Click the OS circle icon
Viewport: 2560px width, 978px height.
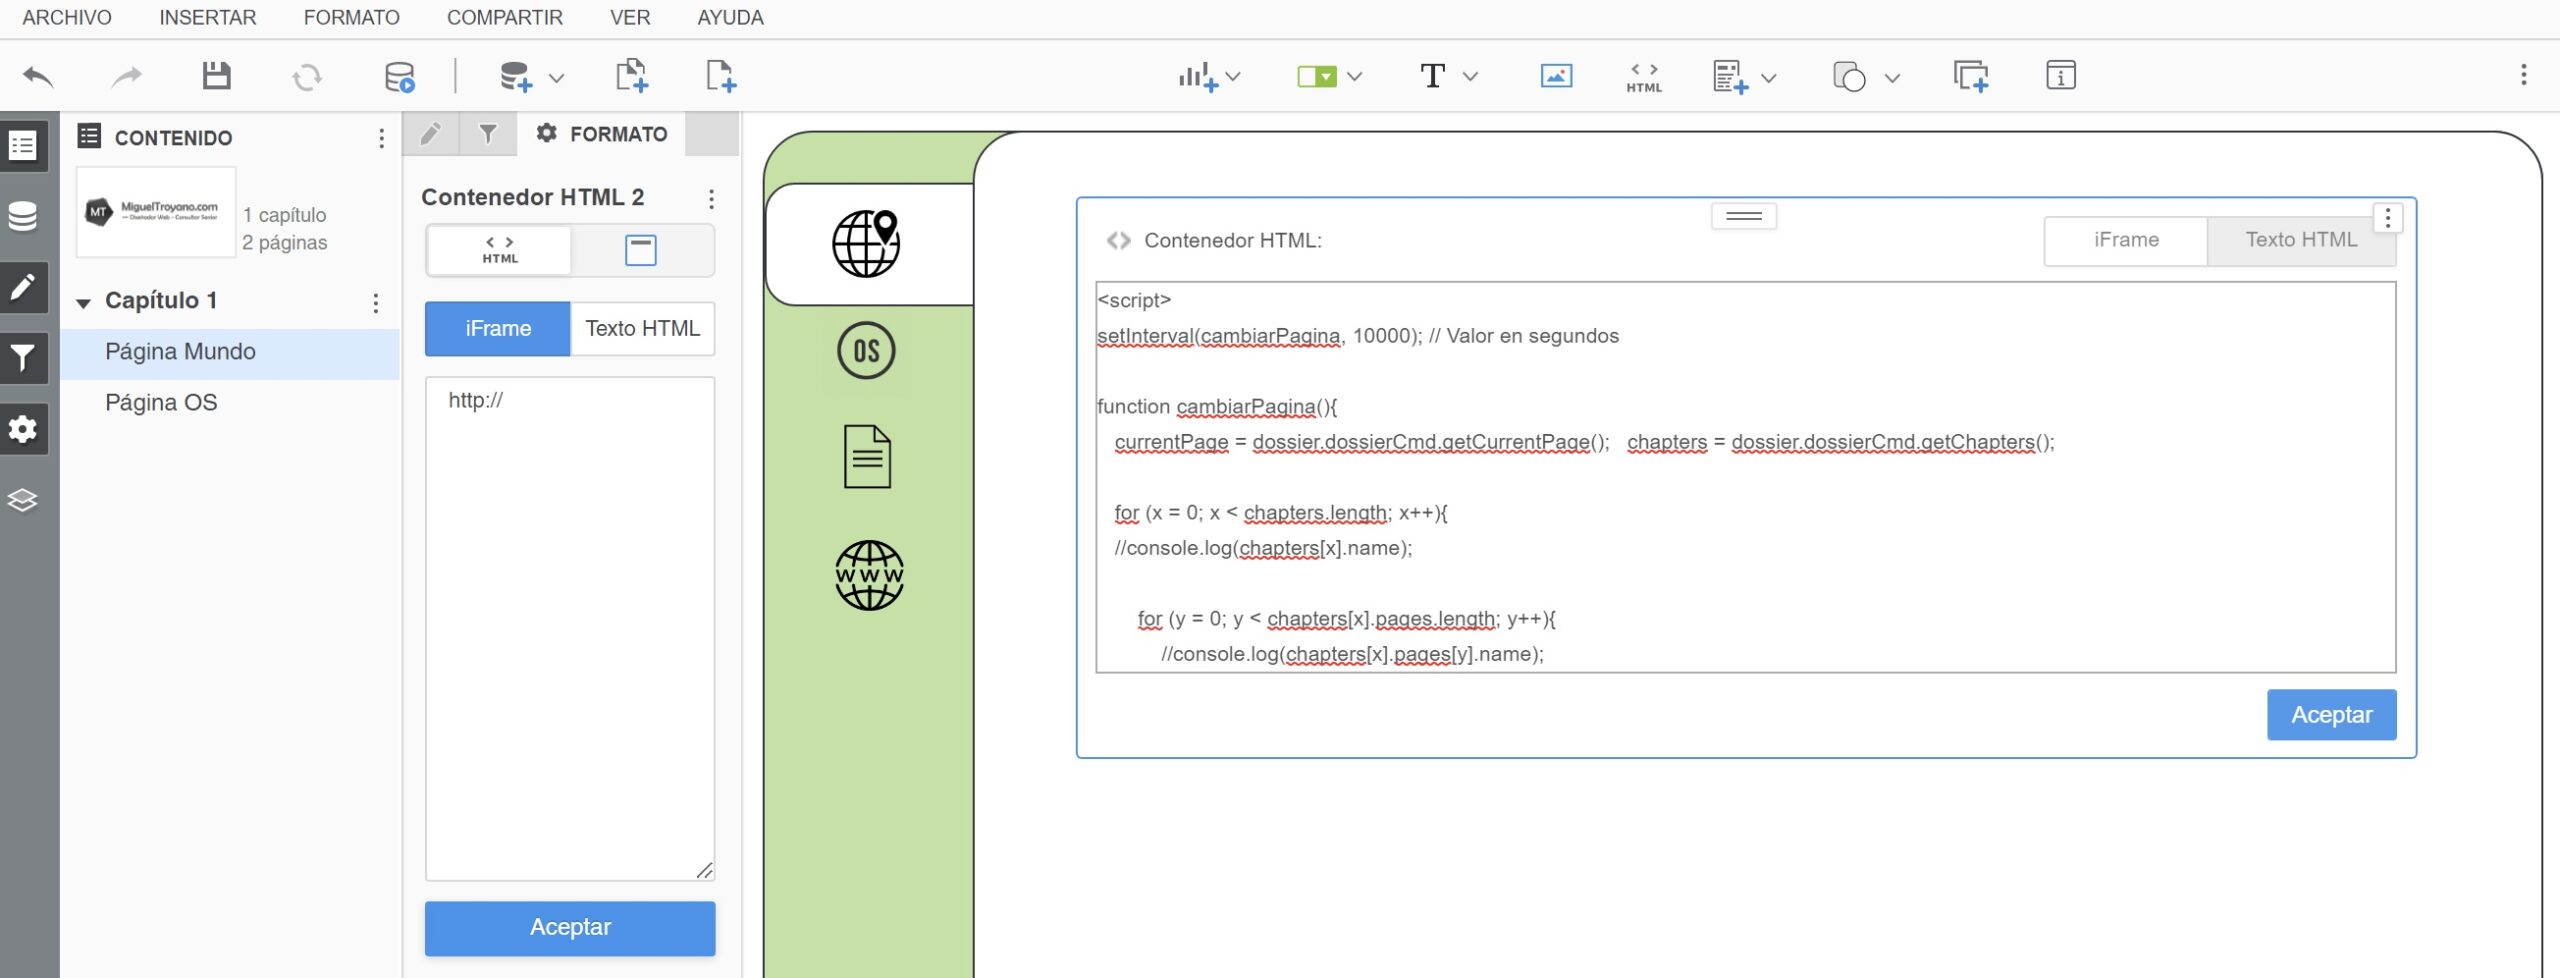pos(866,351)
